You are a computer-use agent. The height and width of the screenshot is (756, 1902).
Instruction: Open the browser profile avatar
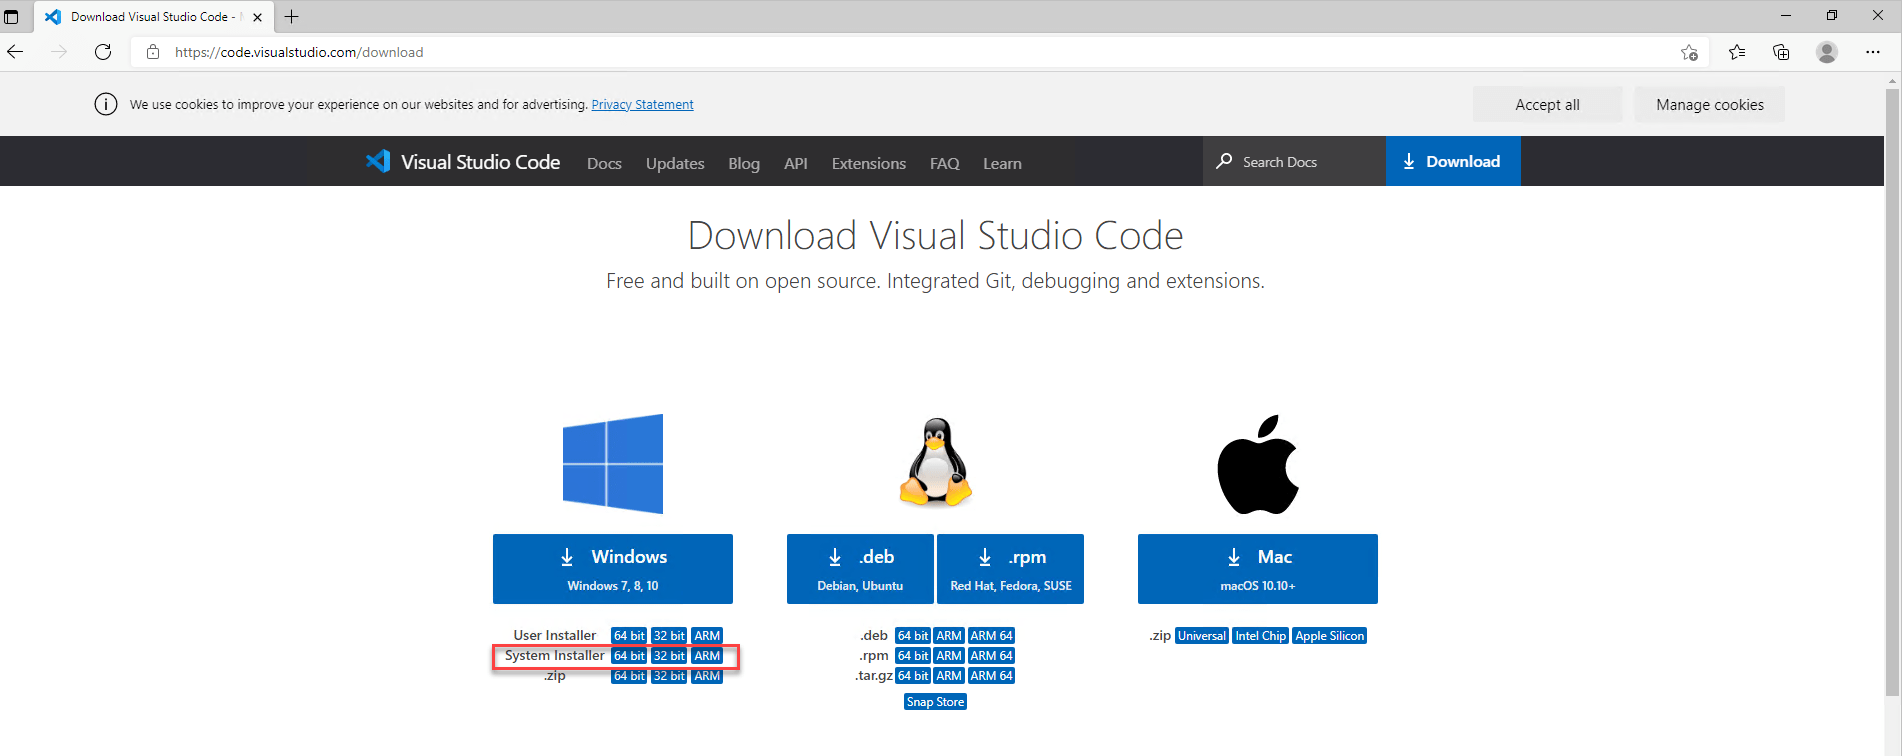point(1827,52)
